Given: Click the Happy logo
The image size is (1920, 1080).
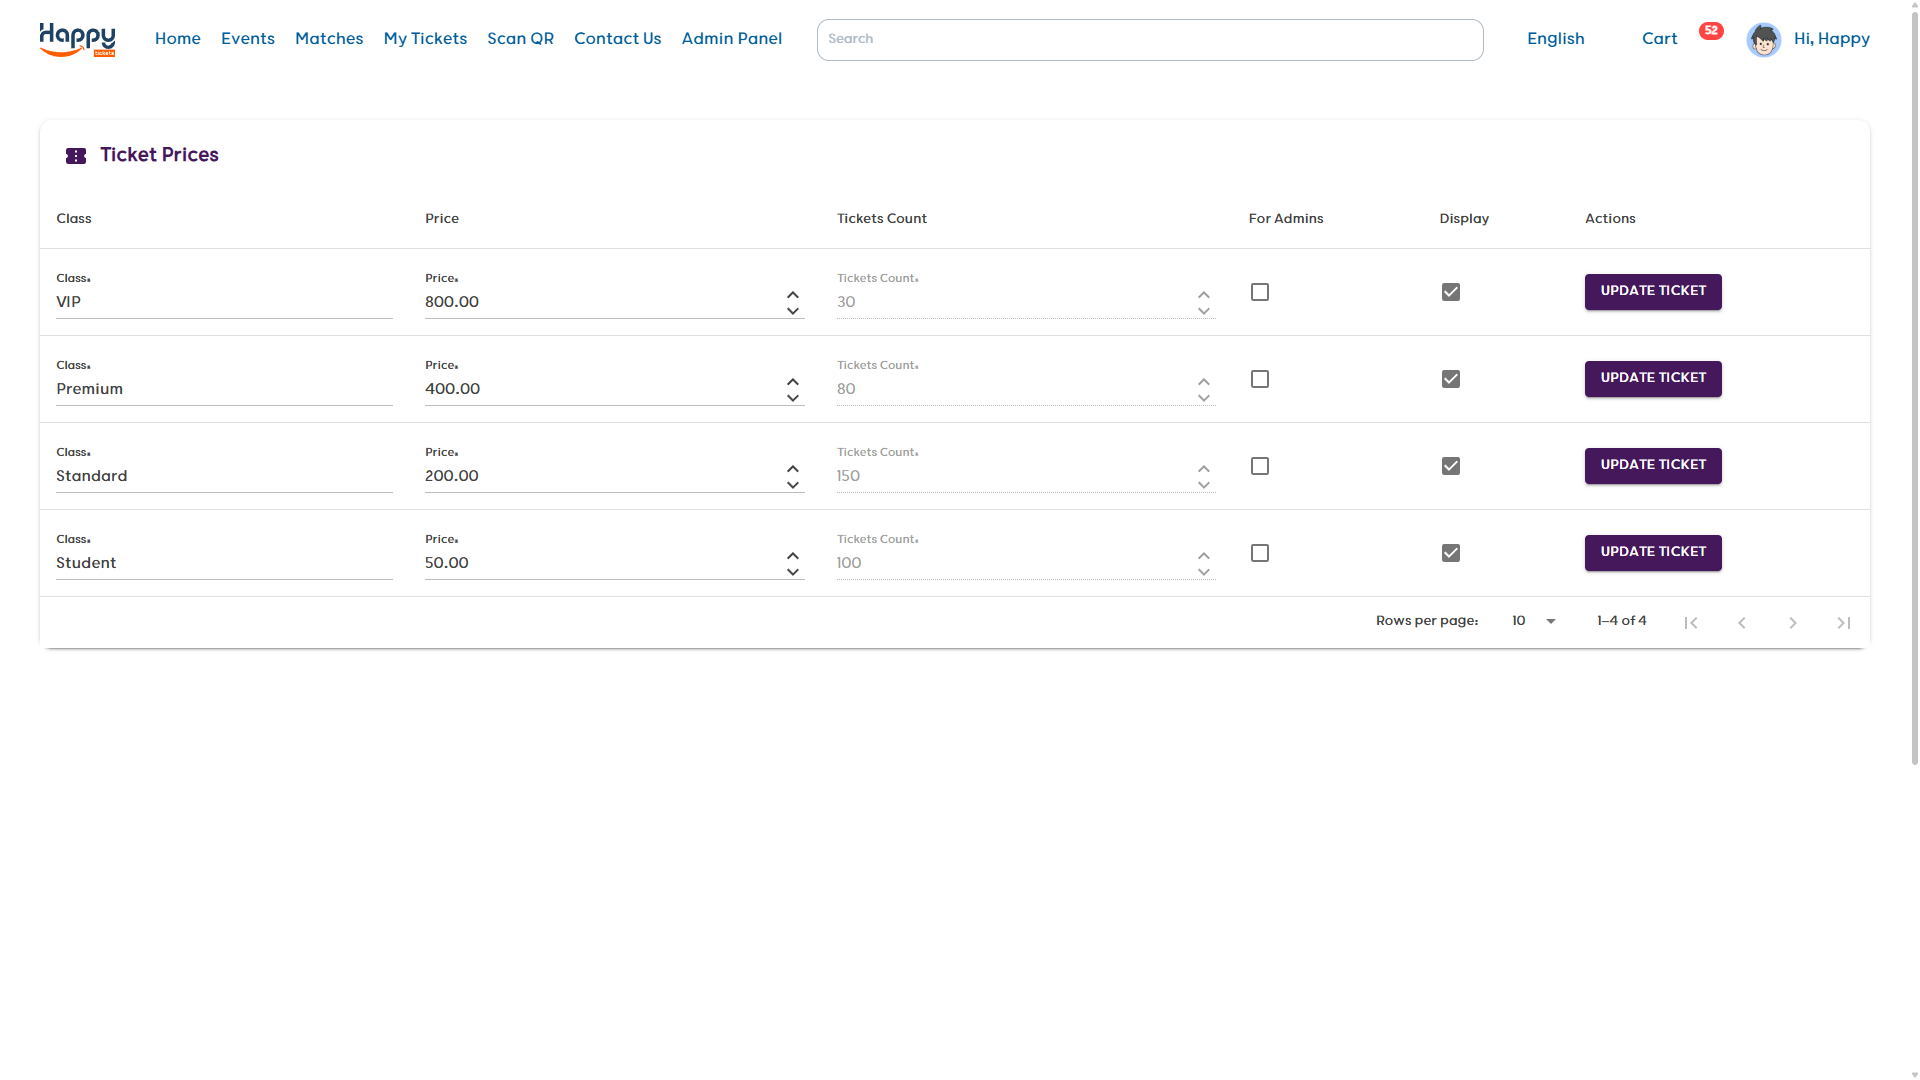Looking at the screenshot, I should tap(77, 40).
